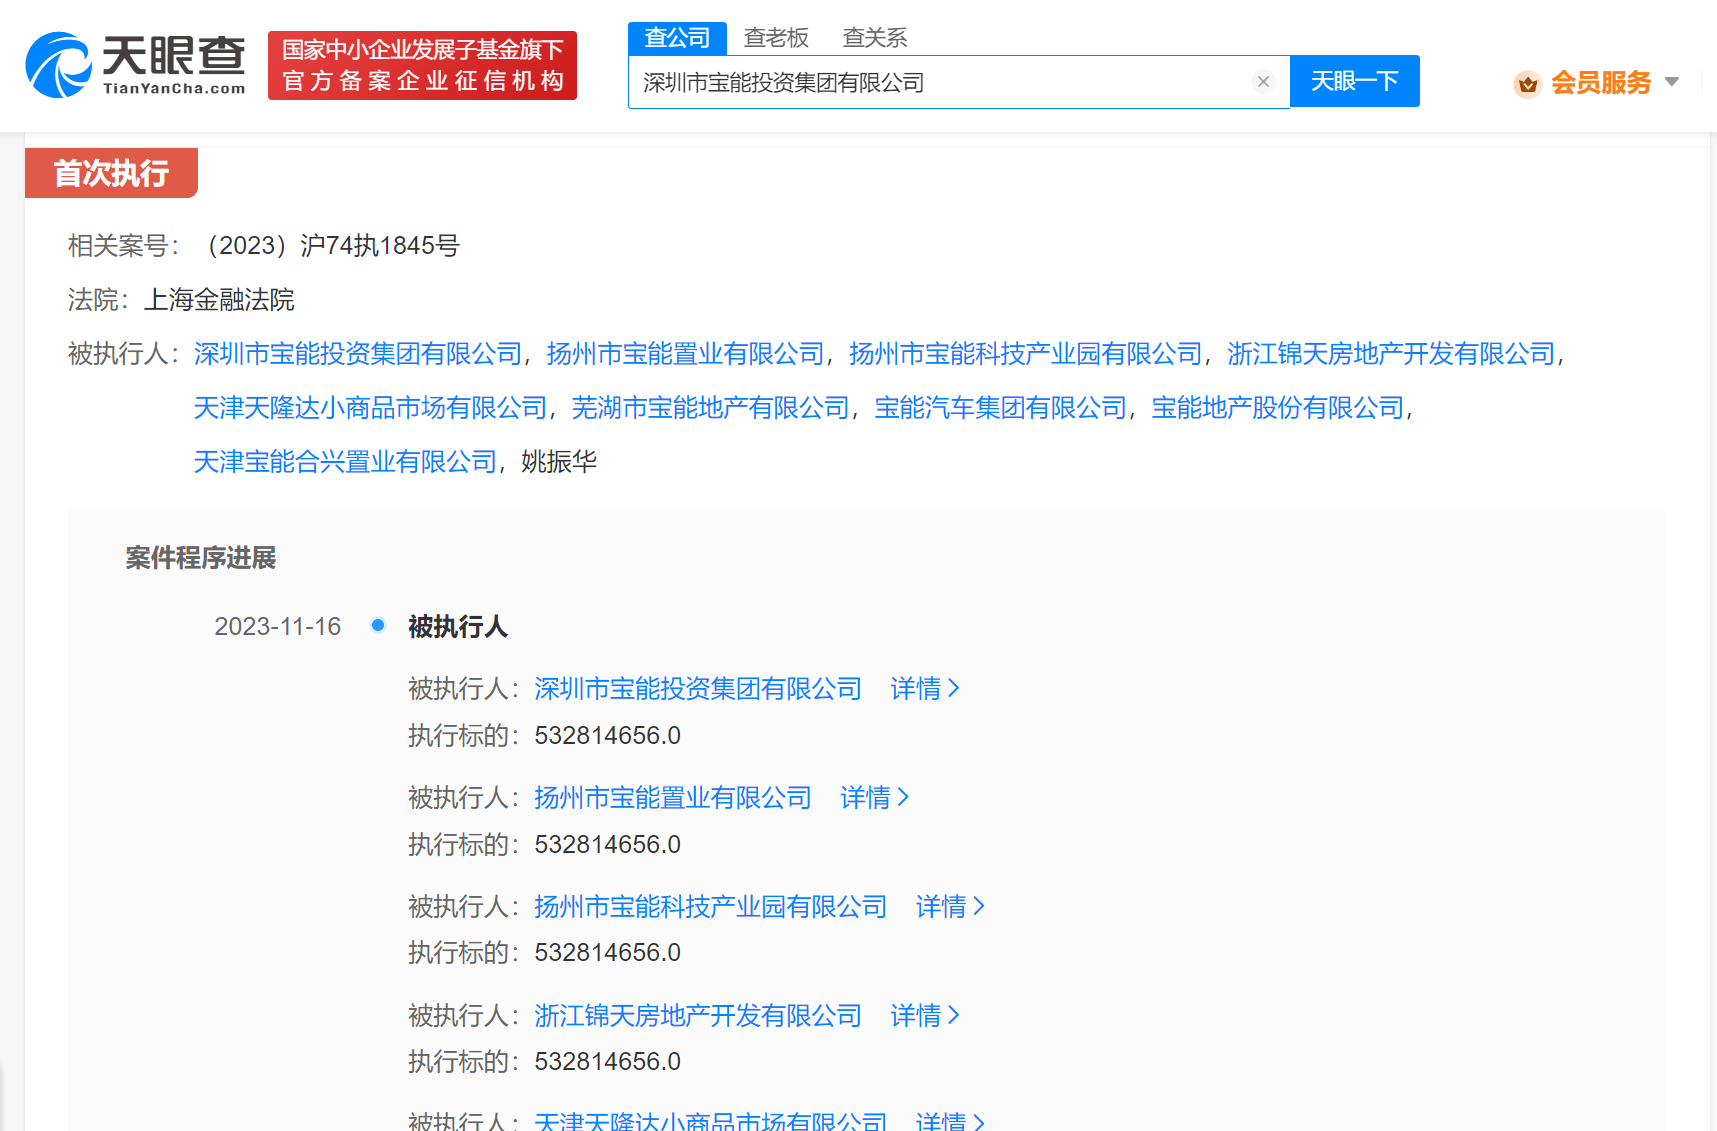This screenshot has height=1131, width=1717.
Task: Open 扬州市宝能置业有限公司 in the case progress section
Action: tap(673, 798)
